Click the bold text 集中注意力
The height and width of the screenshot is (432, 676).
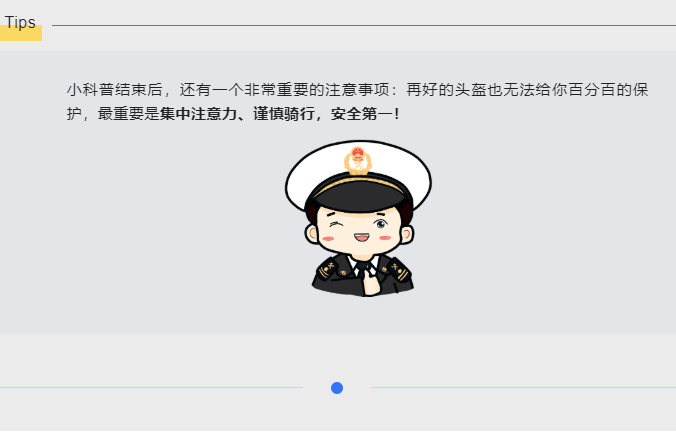coord(198,114)
